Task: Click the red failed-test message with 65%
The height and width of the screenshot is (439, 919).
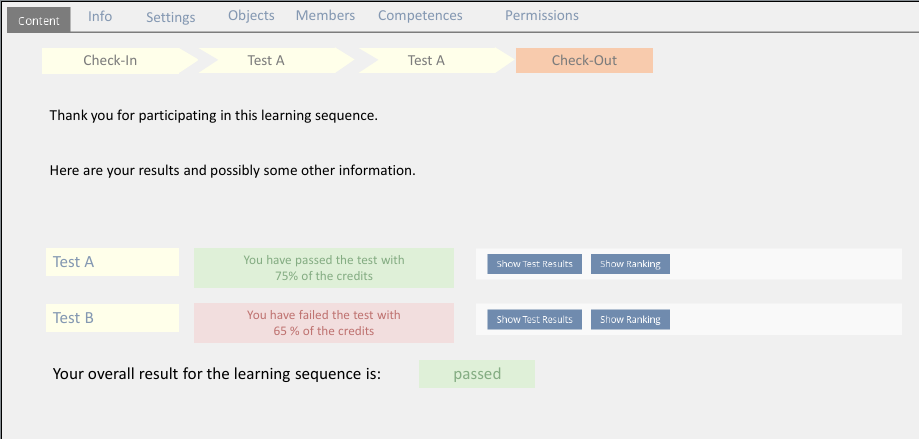Action: point(323,323)
